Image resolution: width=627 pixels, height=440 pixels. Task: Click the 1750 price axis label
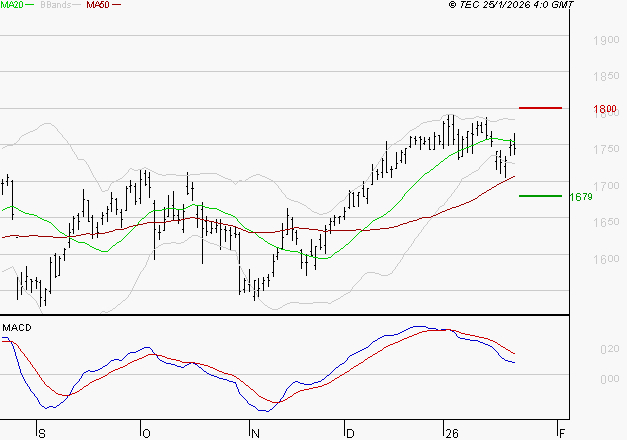click(606, 149)
